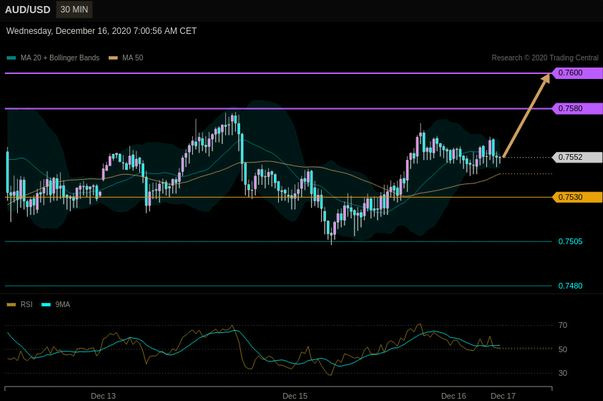Click the 9MA legend label

(x=63, y=304)
